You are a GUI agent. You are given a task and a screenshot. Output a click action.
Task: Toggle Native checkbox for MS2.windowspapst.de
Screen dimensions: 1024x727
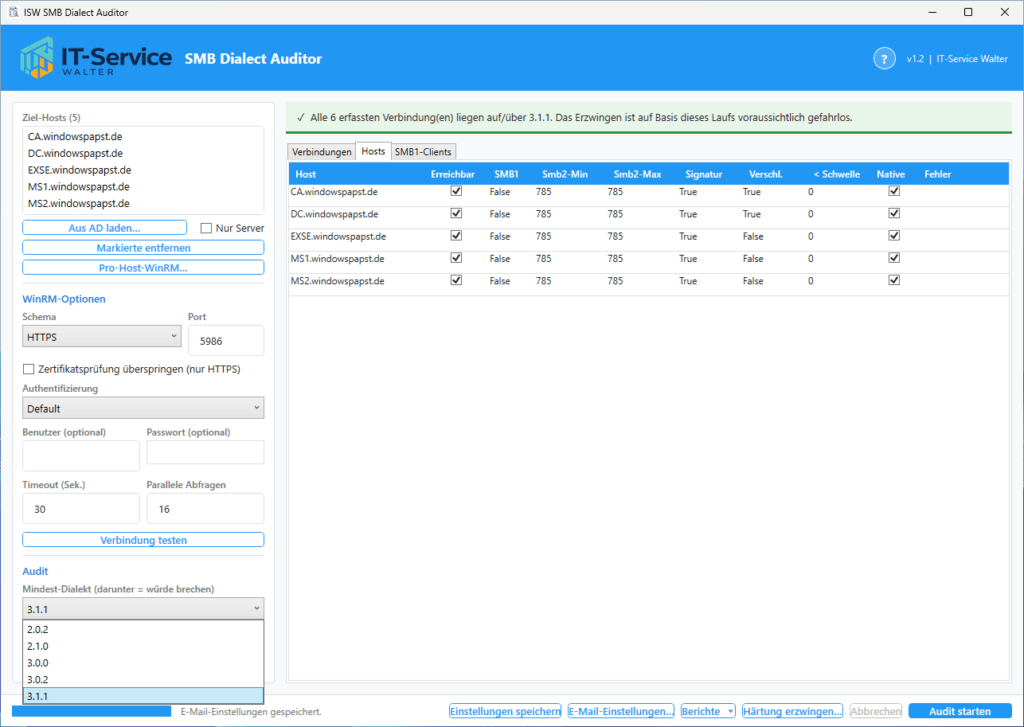[x=894, y=280]
